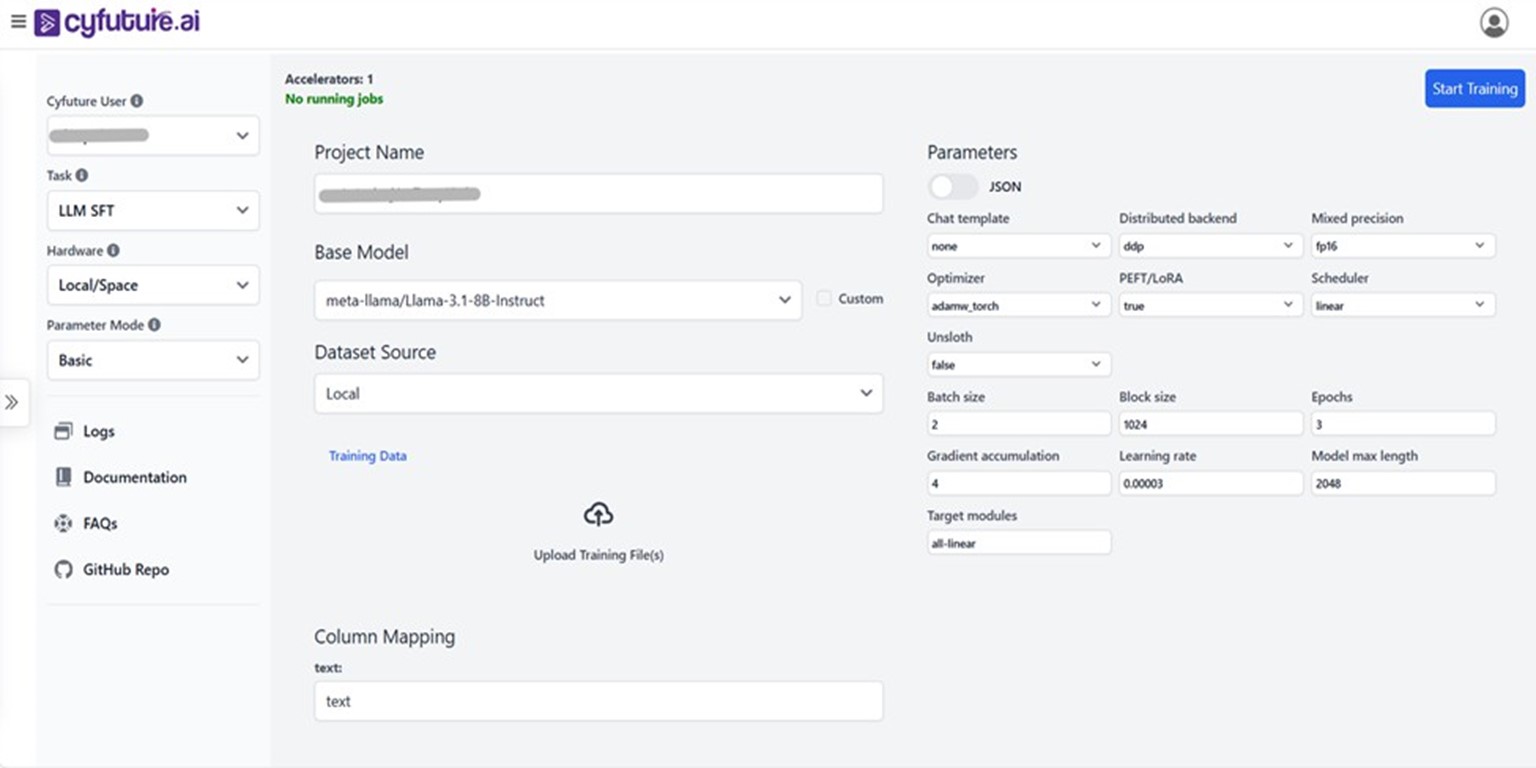The width and height of the screenshot is (1536, 768).
Task: Click the Documentation book icon
Action: pos(64,477)
